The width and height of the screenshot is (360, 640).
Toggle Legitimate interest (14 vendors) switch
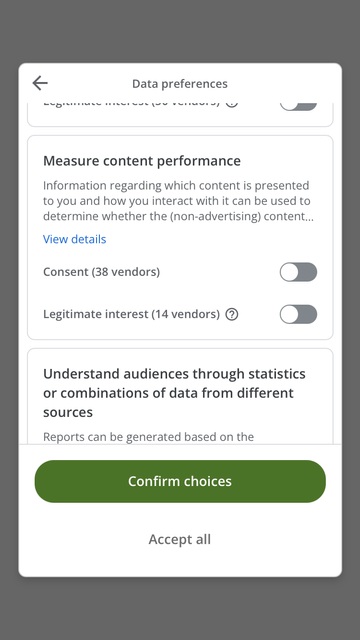[298, 314]
